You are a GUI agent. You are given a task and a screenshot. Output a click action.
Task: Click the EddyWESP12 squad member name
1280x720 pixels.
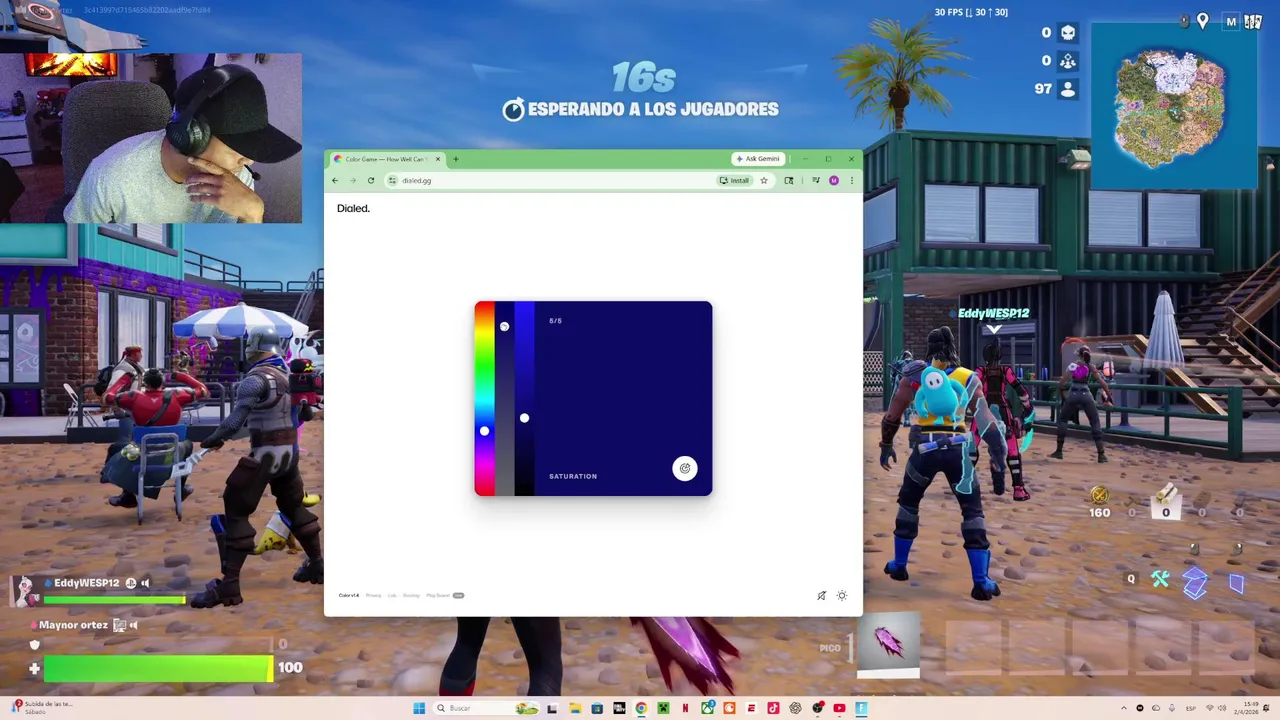click(x=86, y=583)
